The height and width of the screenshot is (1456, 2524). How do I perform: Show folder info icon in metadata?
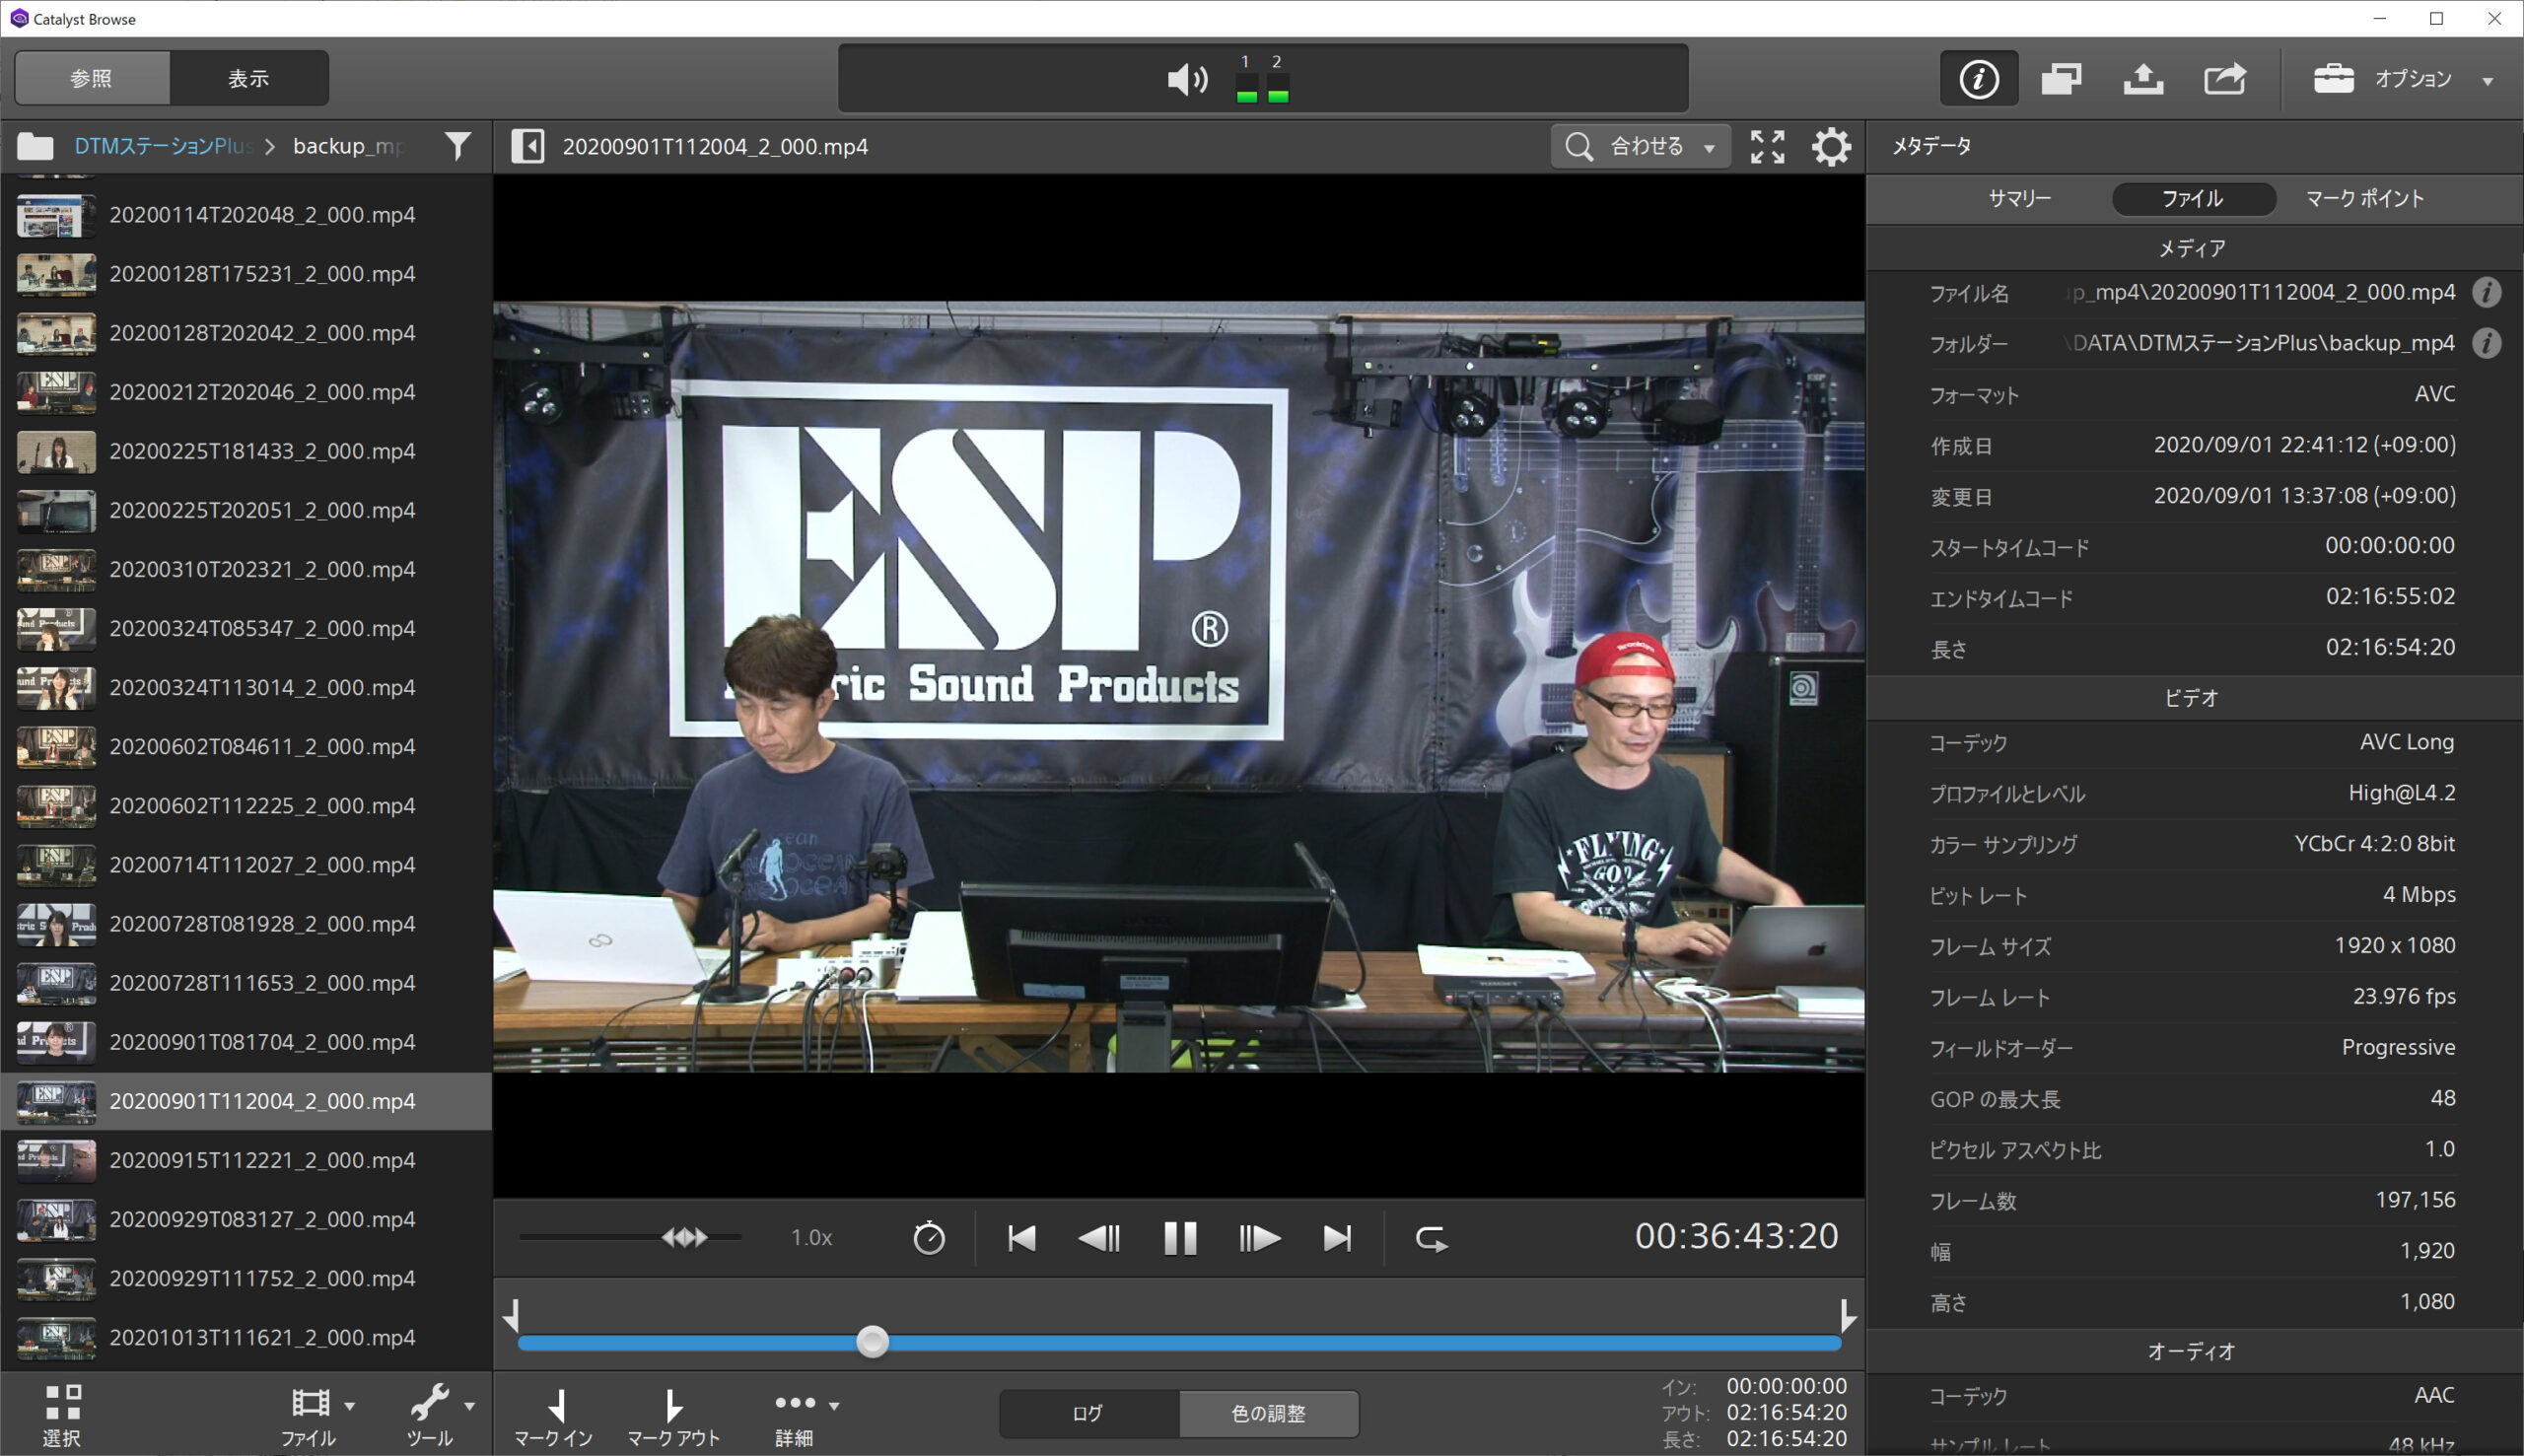pyautogui.click(x=2486, y=343)
